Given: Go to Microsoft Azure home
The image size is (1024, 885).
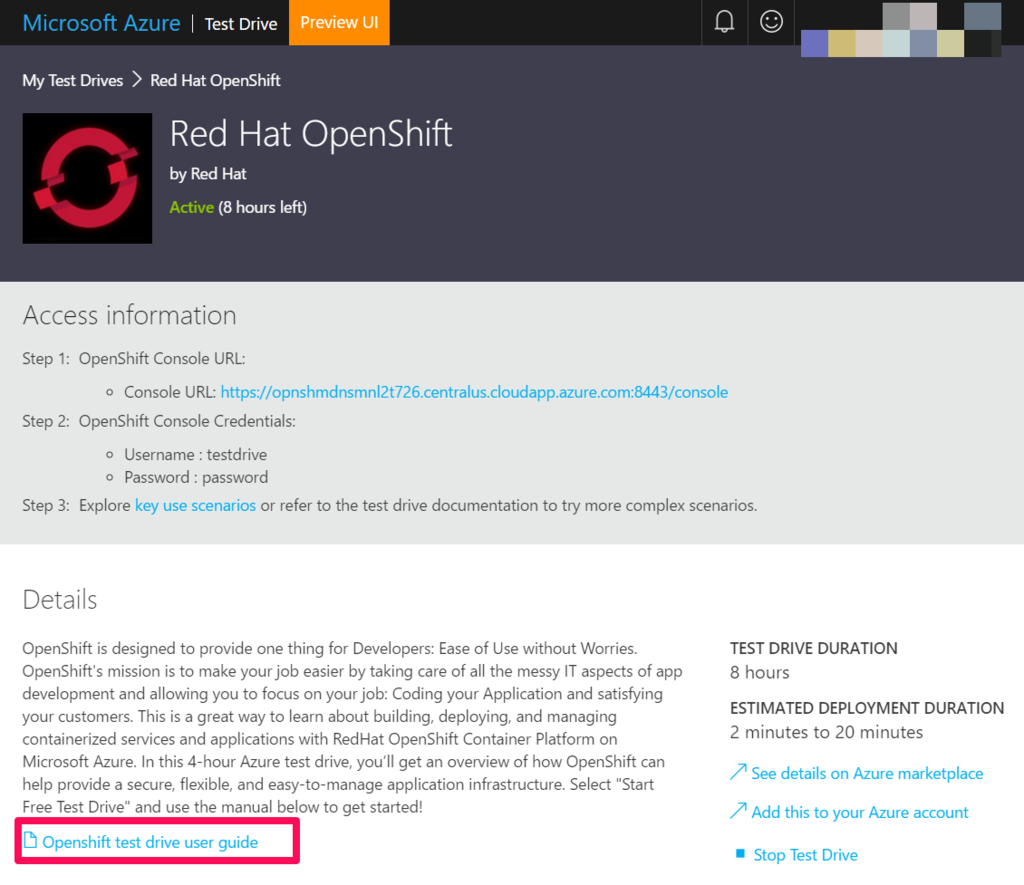Looking at the screenshot, I should pyautogui.click(x=101, y=23).
